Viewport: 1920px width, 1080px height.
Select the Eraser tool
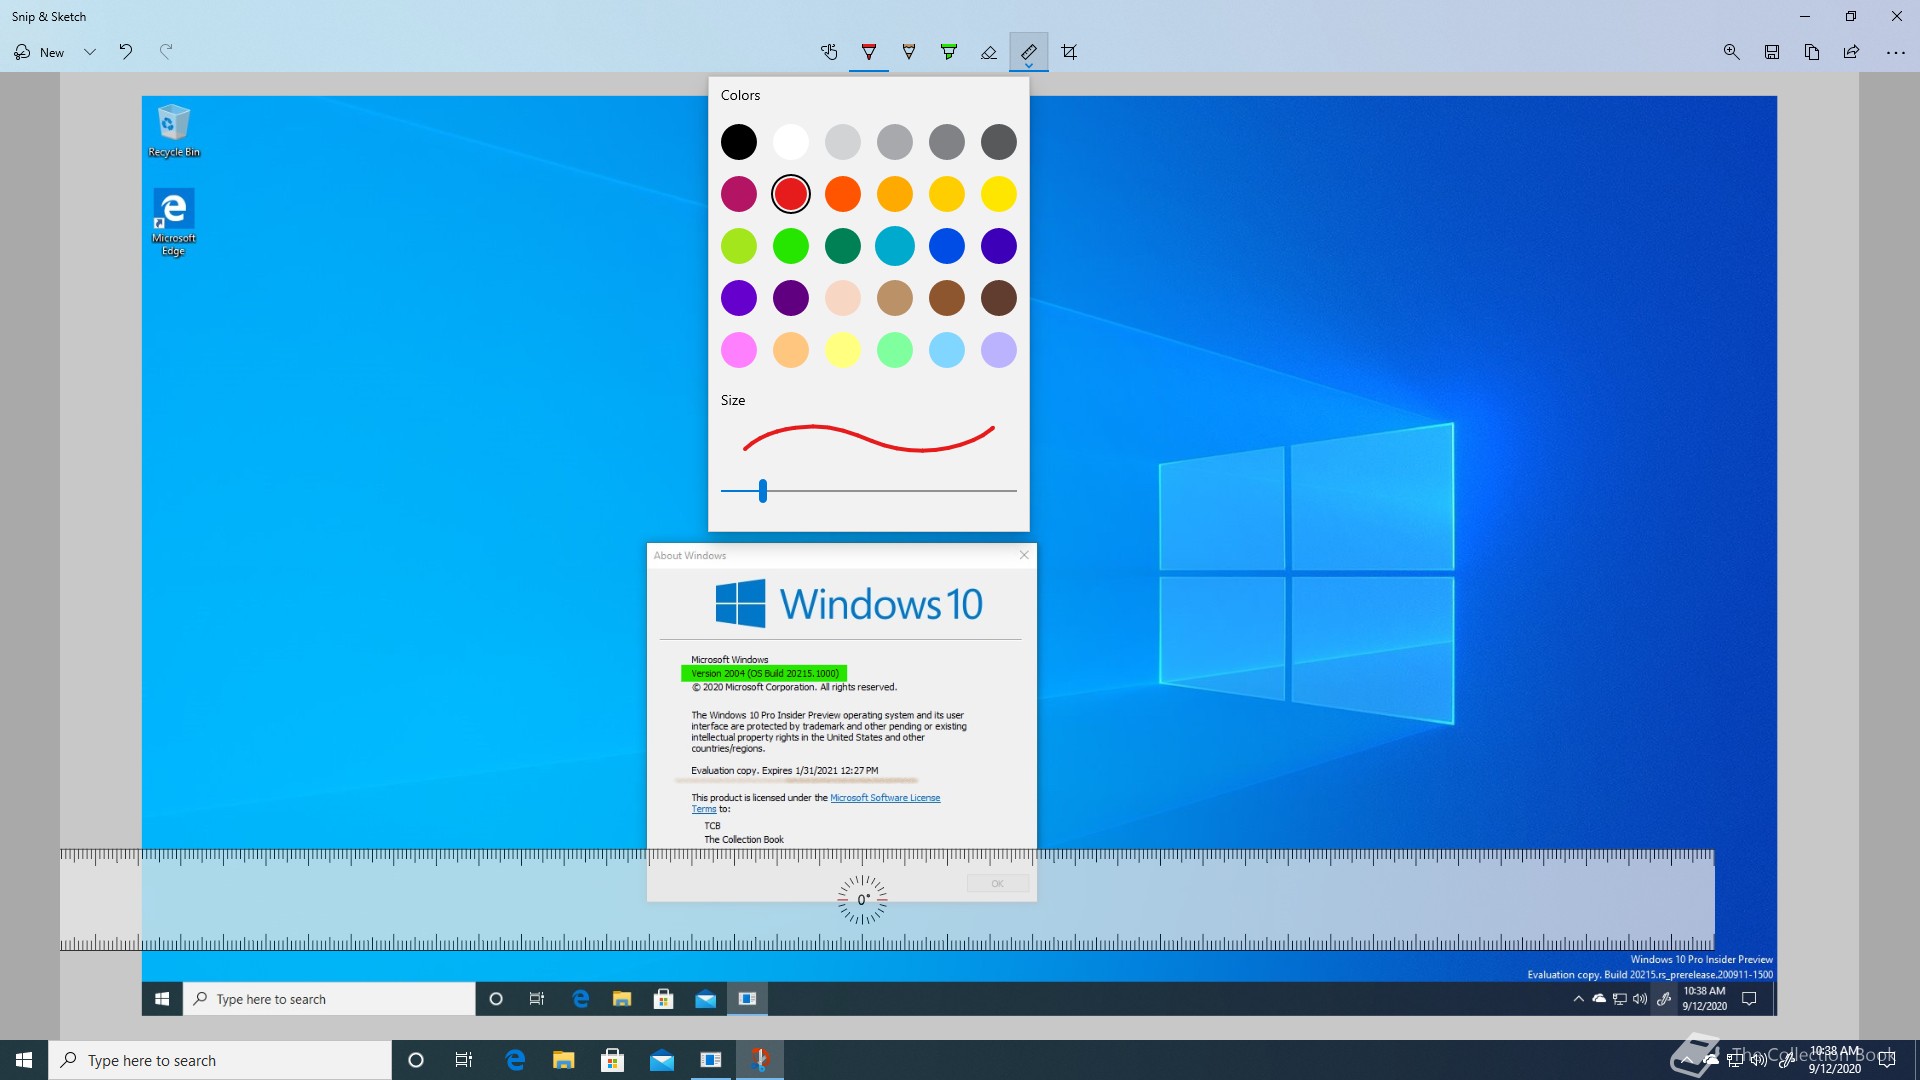pos(989,52)
